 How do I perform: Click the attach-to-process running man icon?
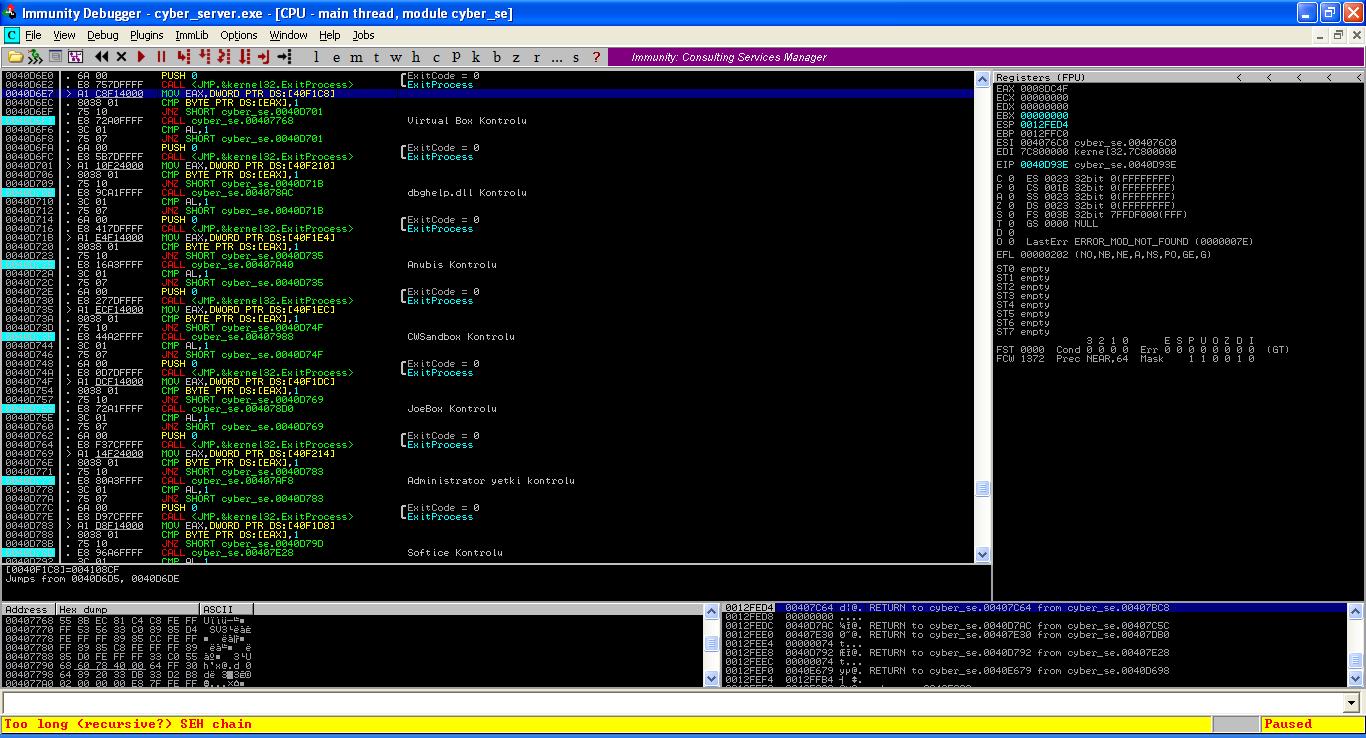pyautogui.click(x=35, y=57)
